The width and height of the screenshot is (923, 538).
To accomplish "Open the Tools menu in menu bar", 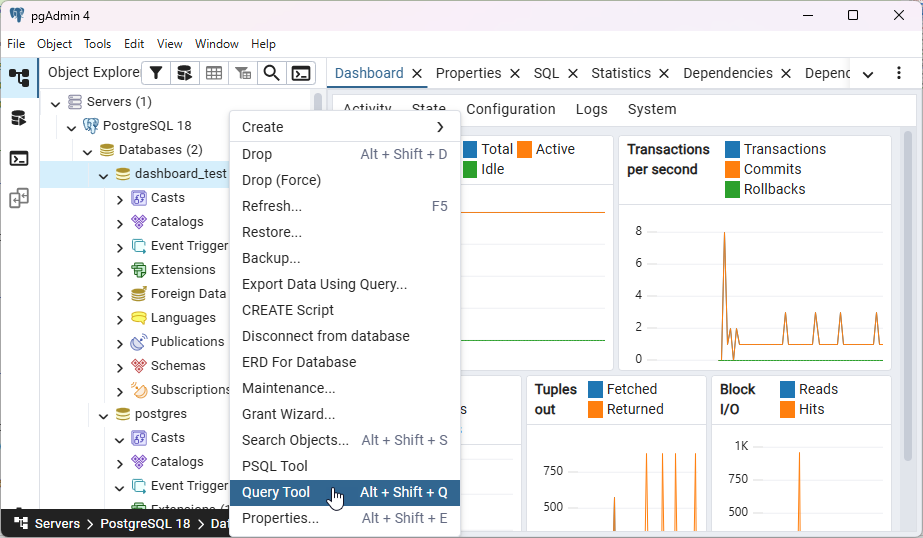I will [97, 44].
